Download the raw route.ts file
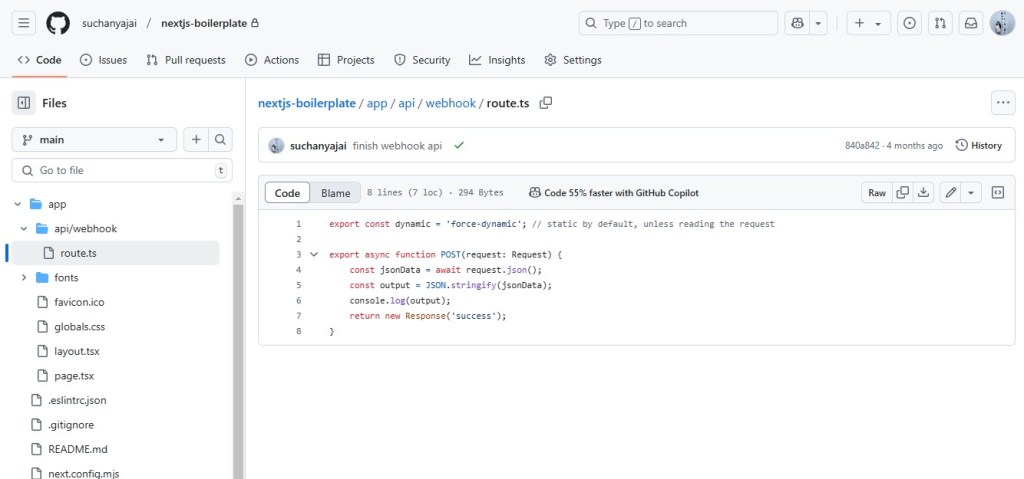 [x=925, y=193]
